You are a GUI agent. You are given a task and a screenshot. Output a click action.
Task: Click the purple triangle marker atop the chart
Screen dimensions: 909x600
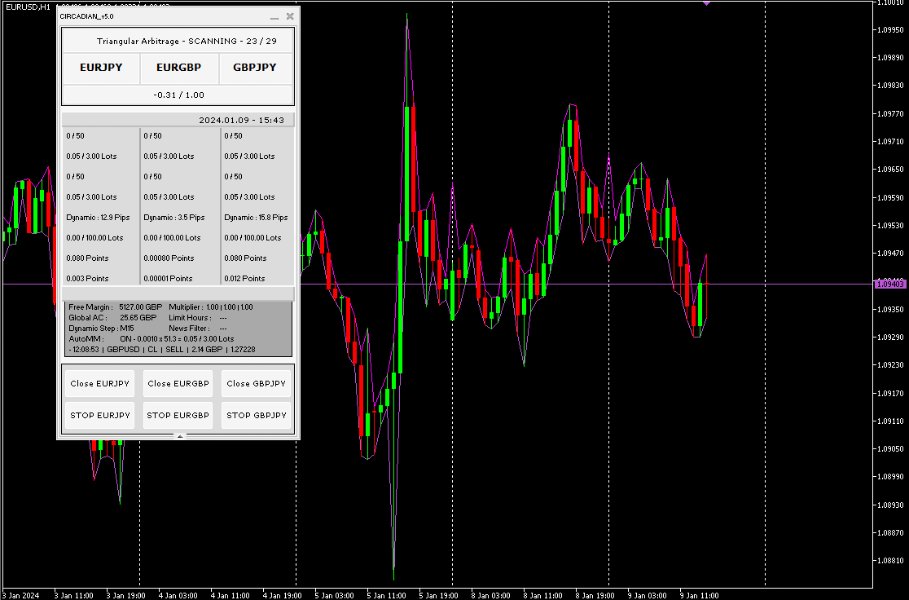706,3
